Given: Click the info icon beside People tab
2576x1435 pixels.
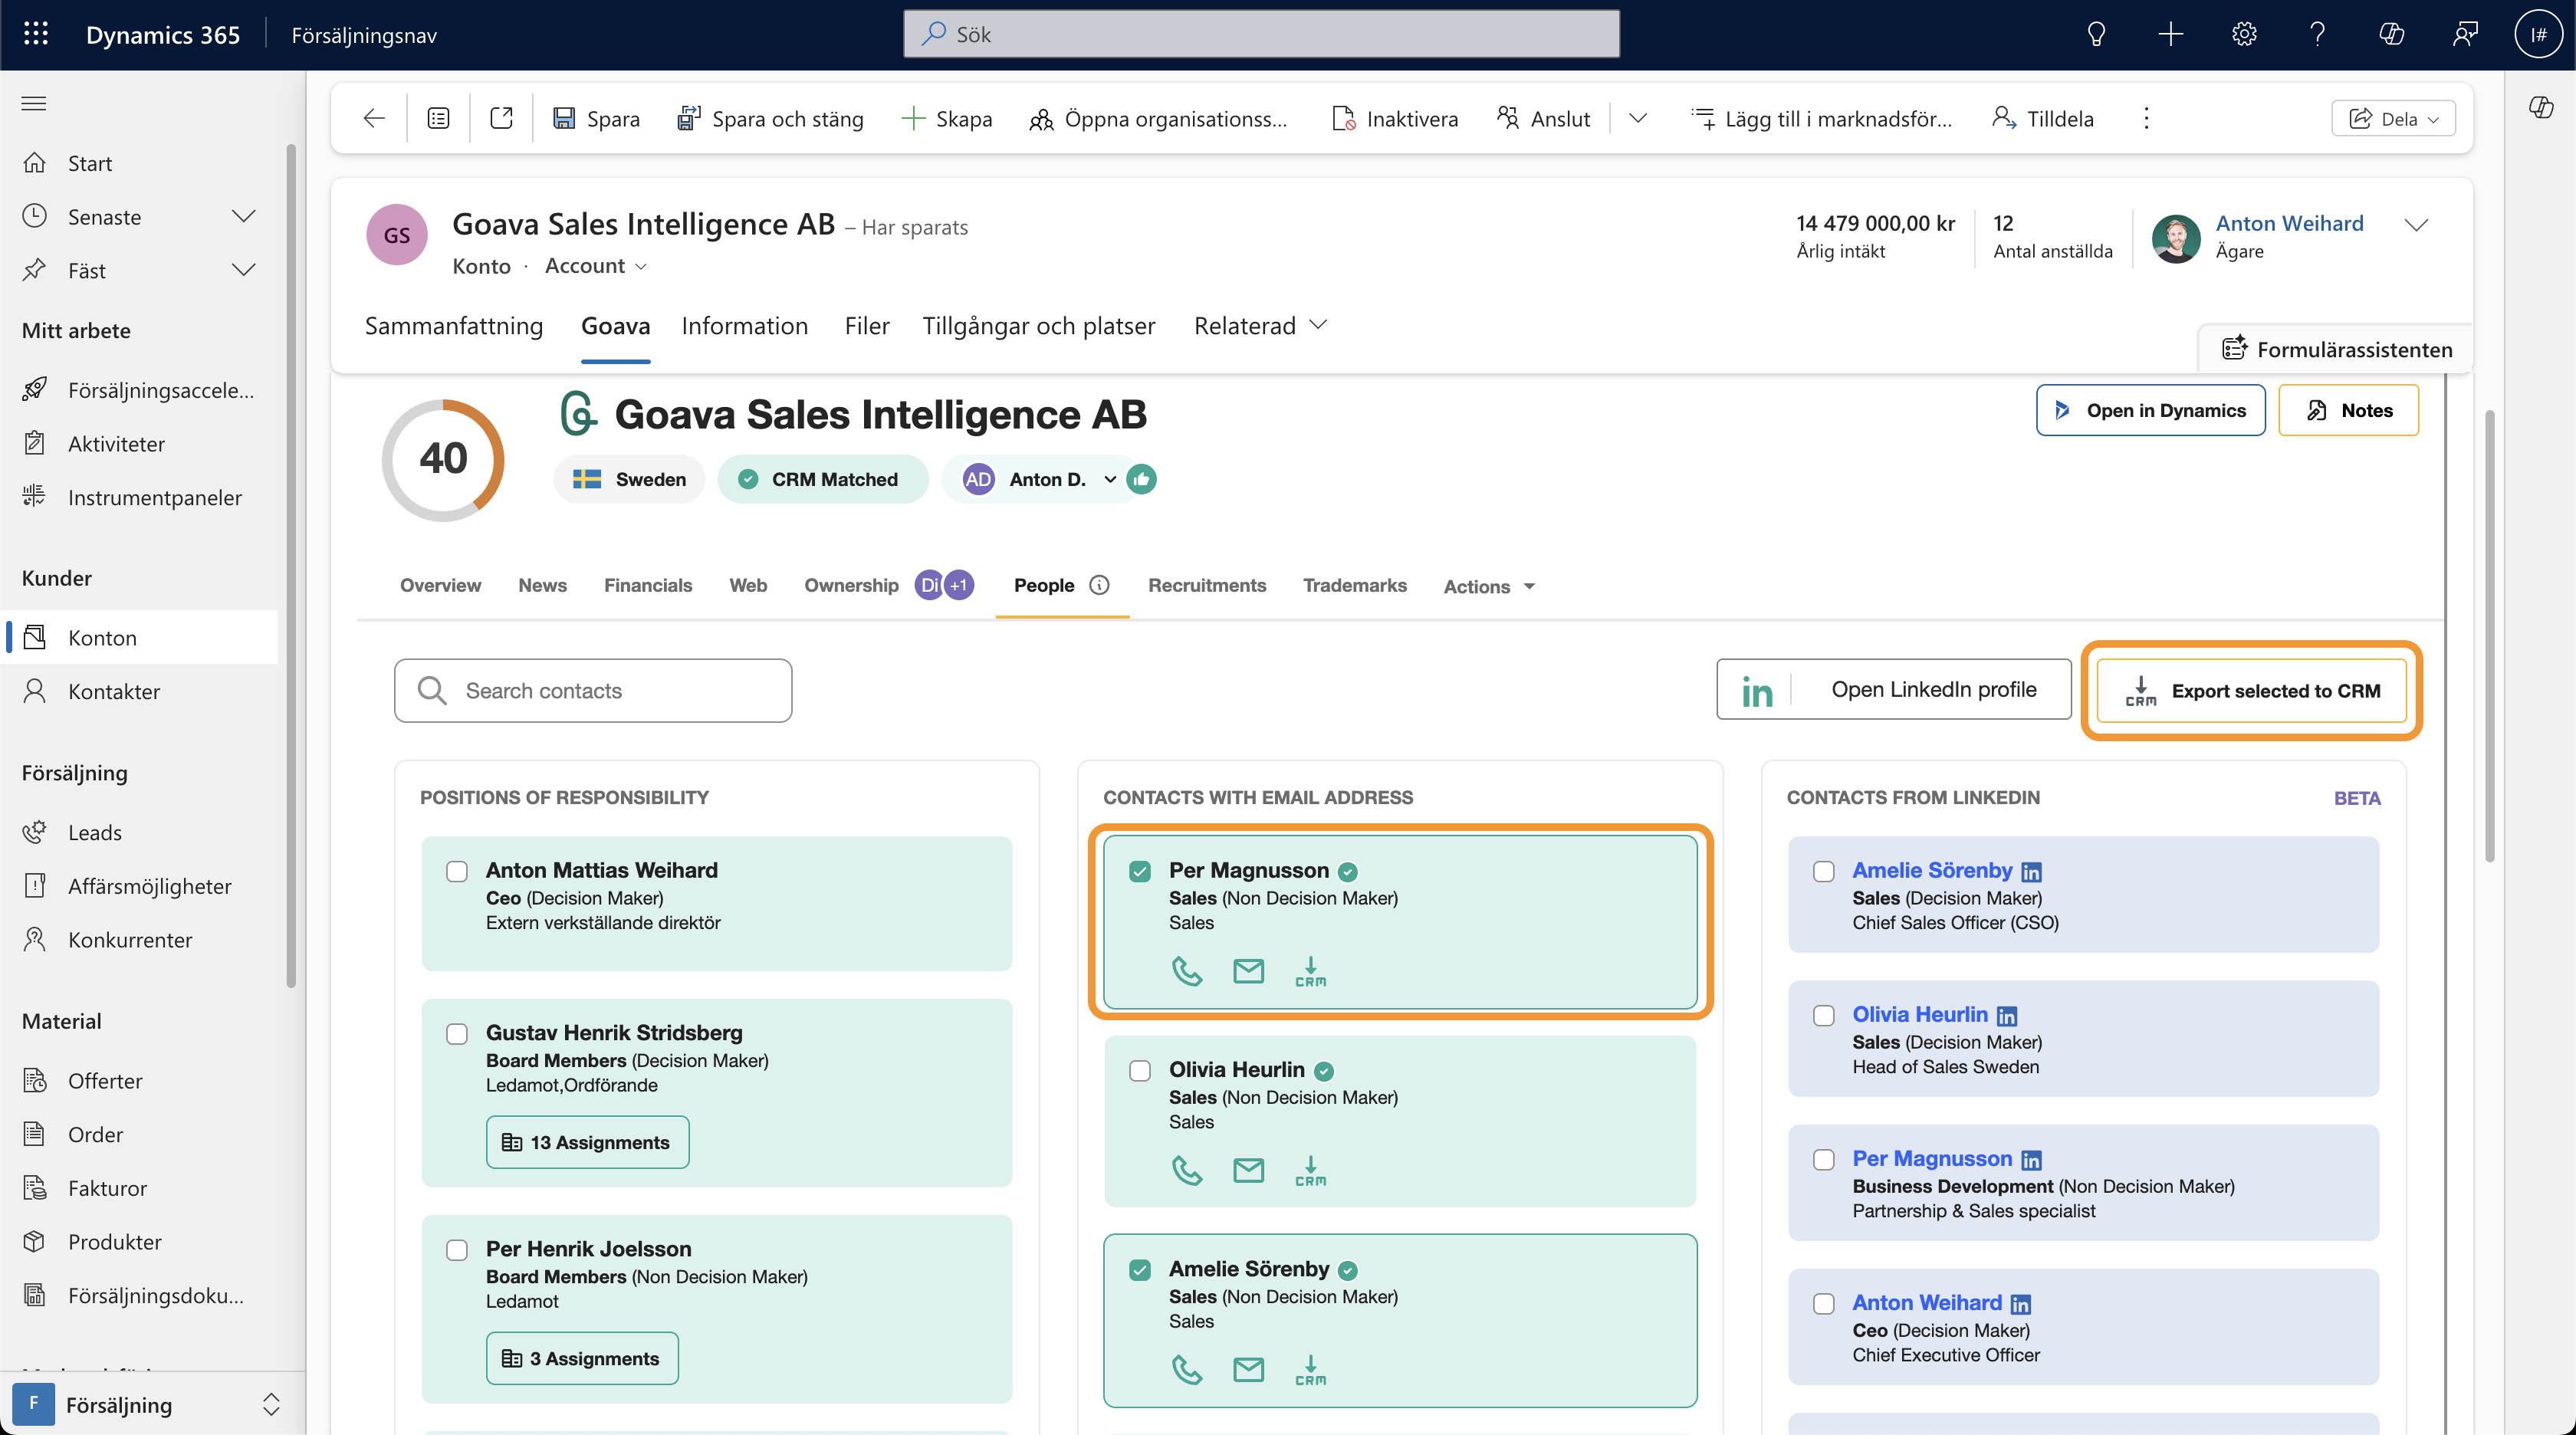Looking at the screenshot, I should pos(1099,585).
